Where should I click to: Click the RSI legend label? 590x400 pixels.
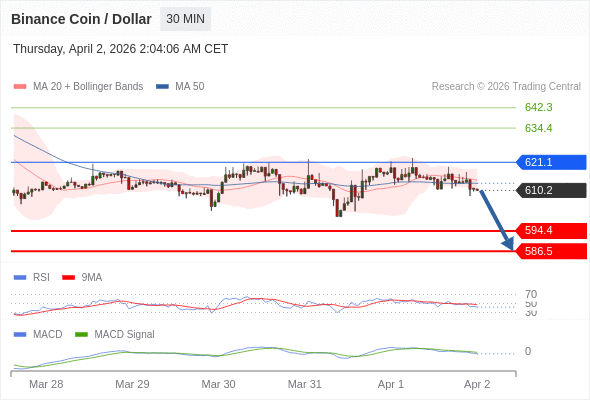pos(41,278)
